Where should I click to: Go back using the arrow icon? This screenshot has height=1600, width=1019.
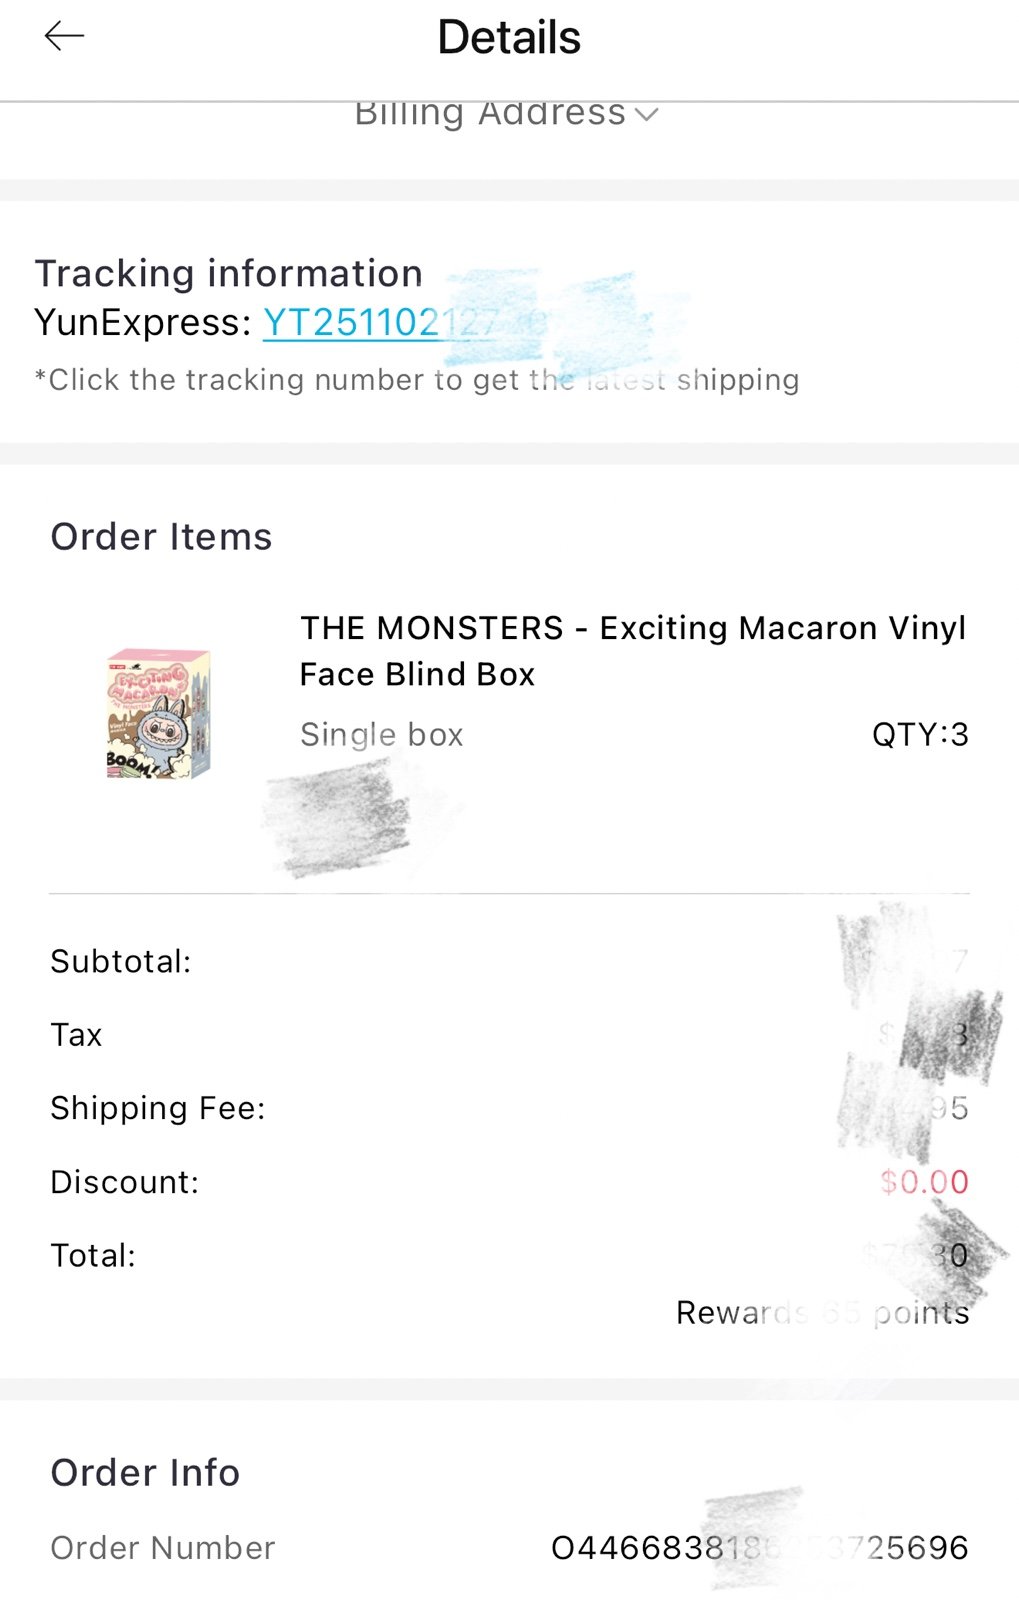[64, 37]
